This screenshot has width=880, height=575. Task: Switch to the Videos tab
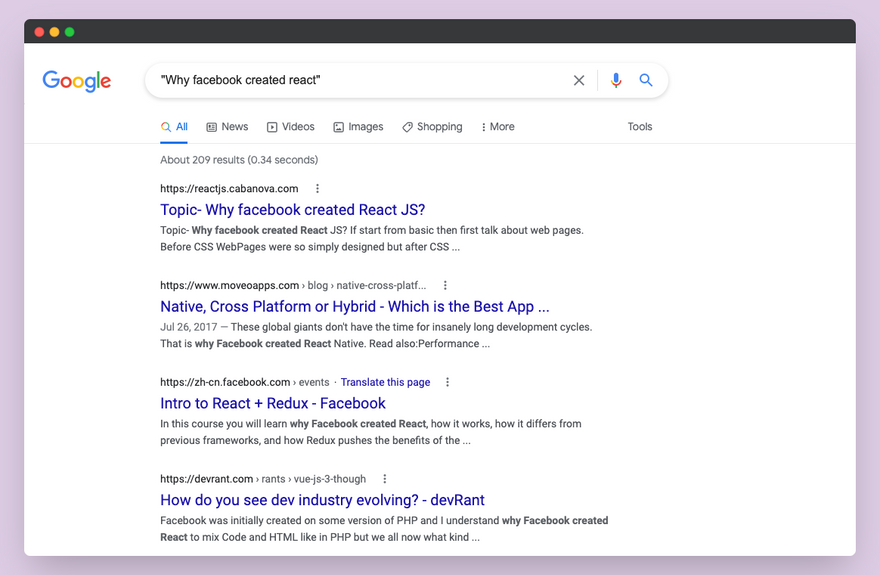290,127
